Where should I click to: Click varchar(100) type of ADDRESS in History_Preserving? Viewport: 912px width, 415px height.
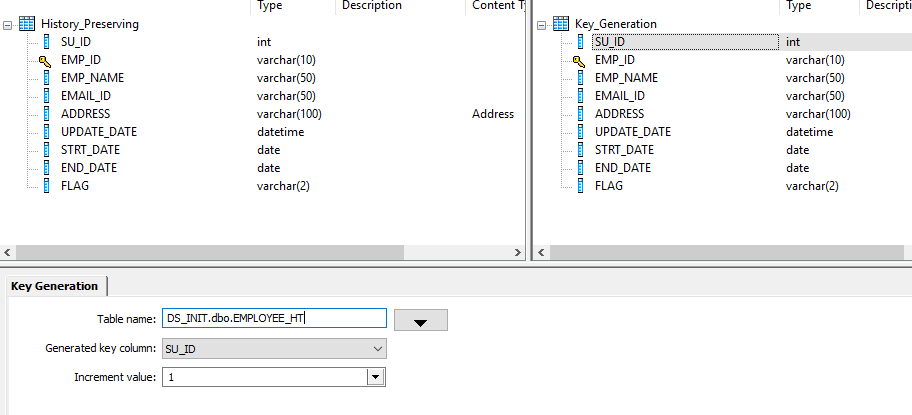[289, 114]
